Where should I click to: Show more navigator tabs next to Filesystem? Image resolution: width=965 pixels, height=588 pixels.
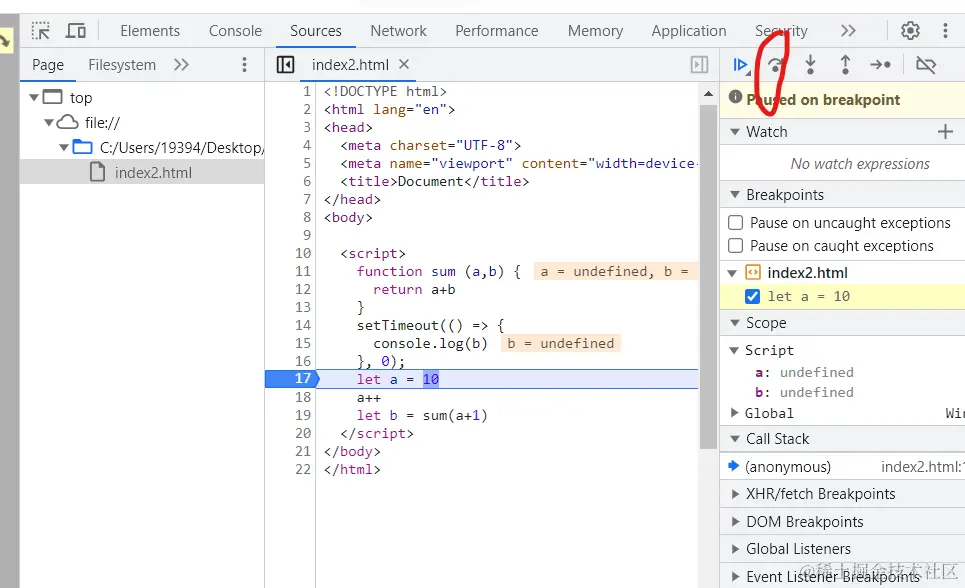181,65
